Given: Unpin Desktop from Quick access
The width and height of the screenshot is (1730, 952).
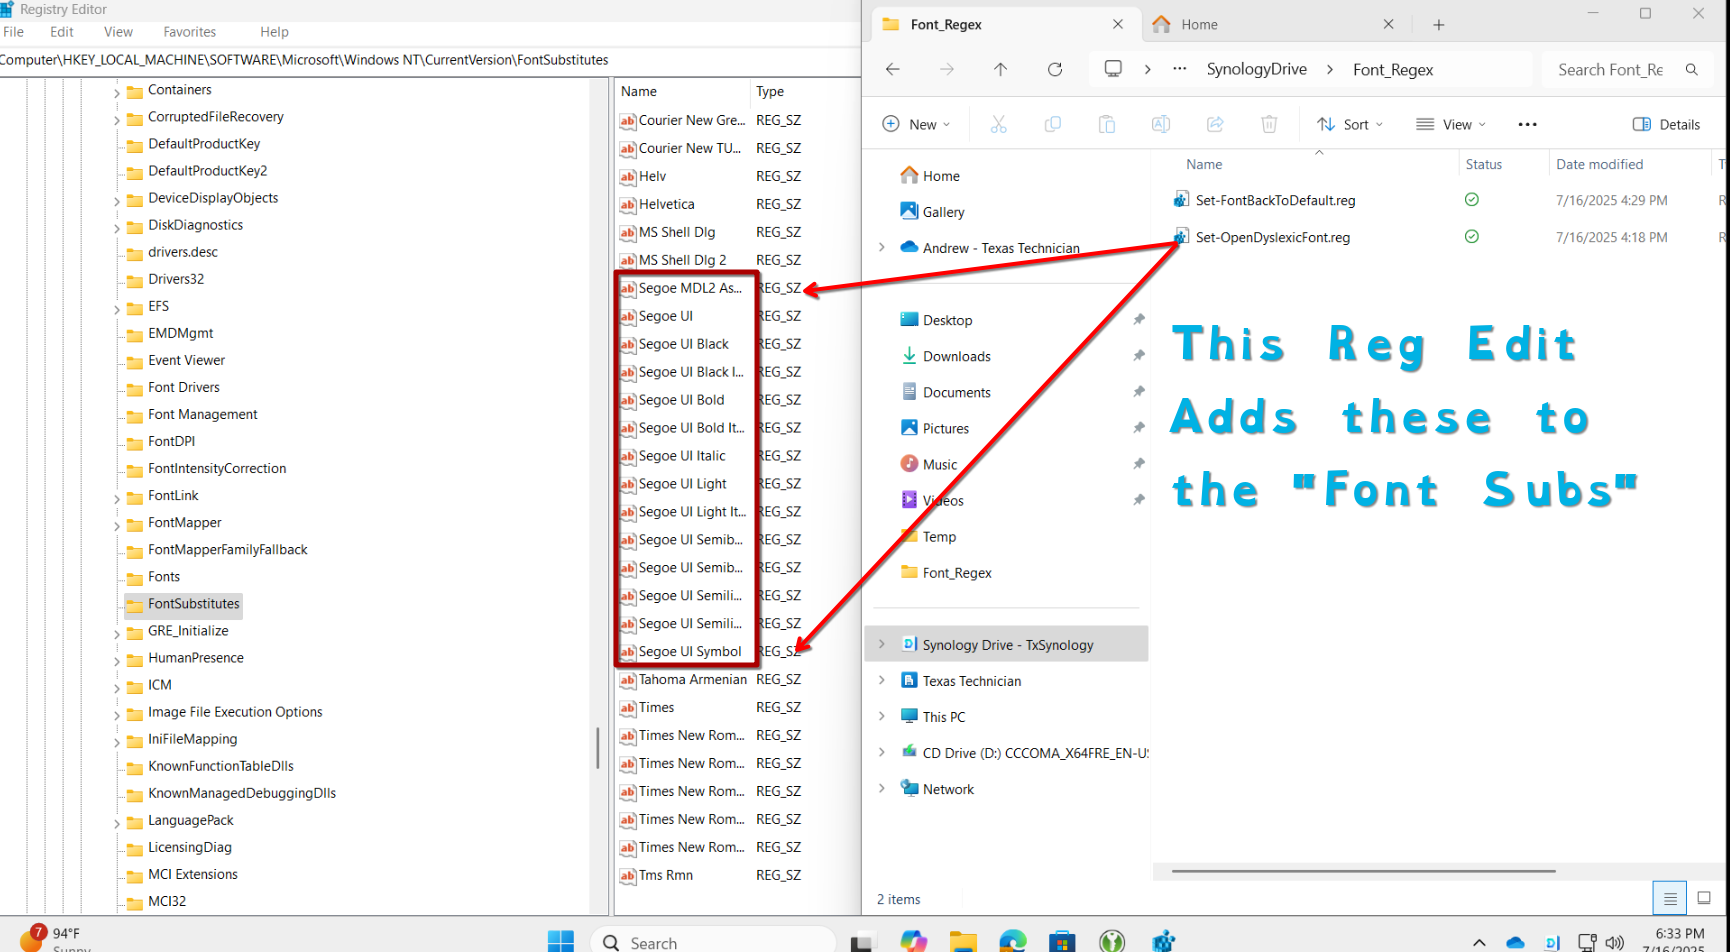Looking at the screenshot, I should pyautogui.click(x=1138, y=320).
